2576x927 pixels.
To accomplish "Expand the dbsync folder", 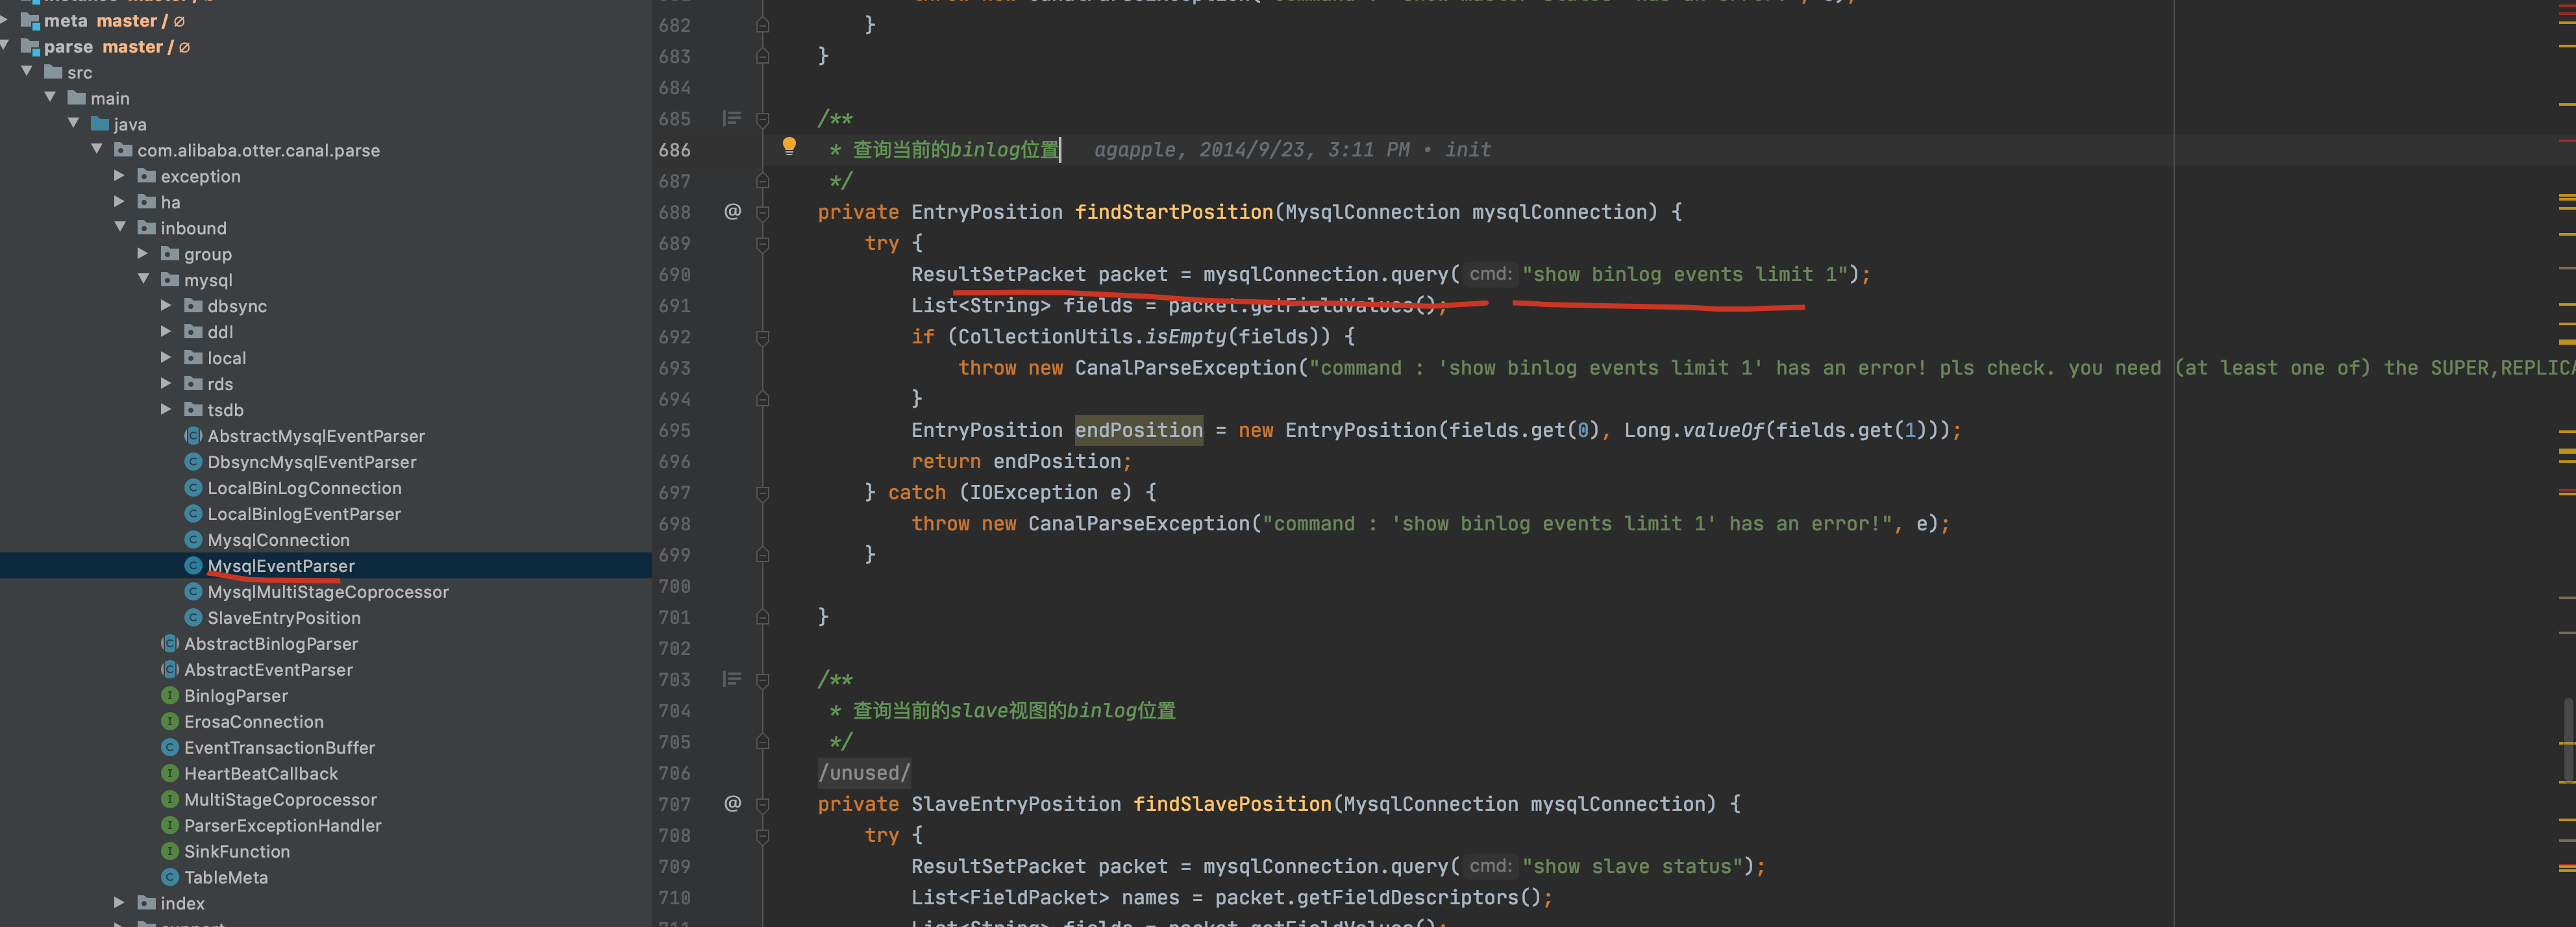I will (166, 306).
